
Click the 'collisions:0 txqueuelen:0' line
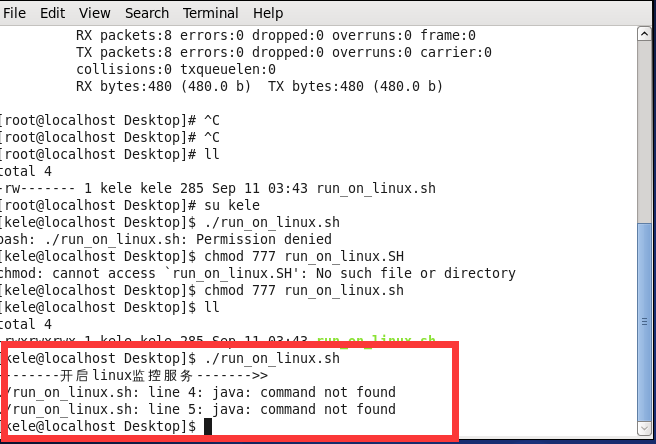pyautogui.click(x=175, y=69)
